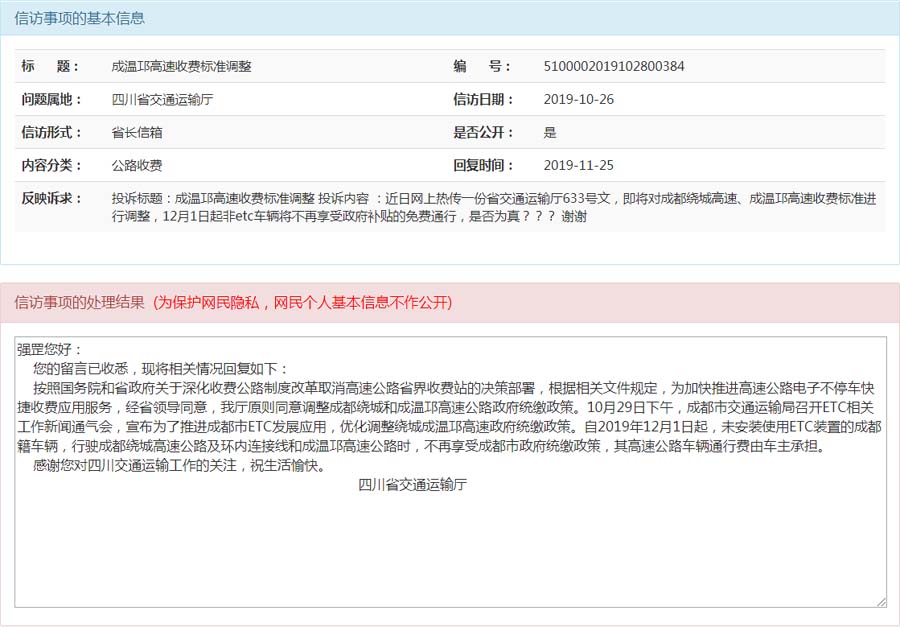Click the 编号 field label
This screenshot has width=900, height=627.
point(482,67)
